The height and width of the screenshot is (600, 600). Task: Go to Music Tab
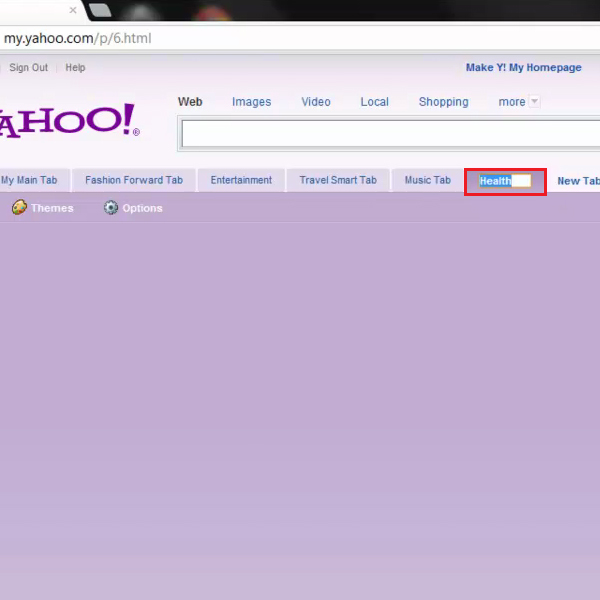(x=428, y=180)
